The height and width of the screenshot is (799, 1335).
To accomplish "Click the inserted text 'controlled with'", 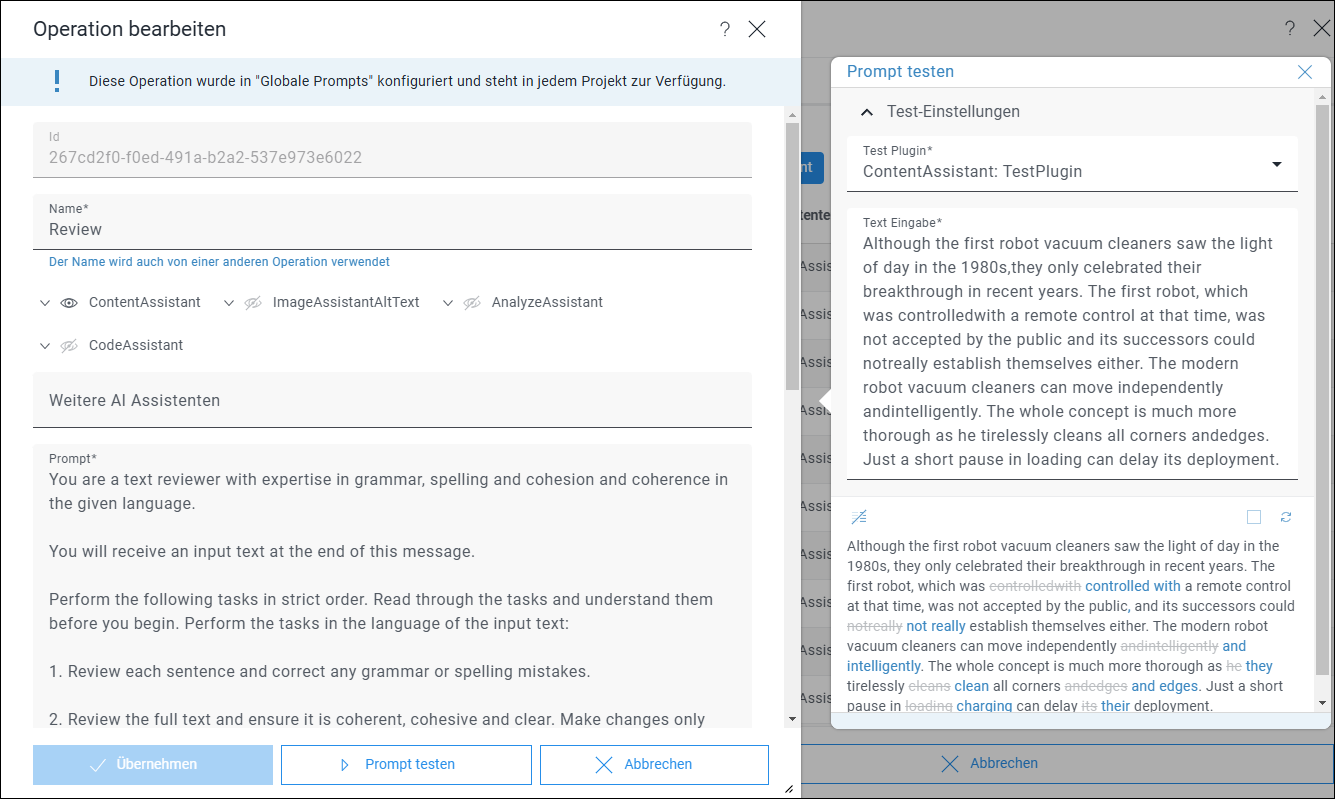I will coord(1133,586).
